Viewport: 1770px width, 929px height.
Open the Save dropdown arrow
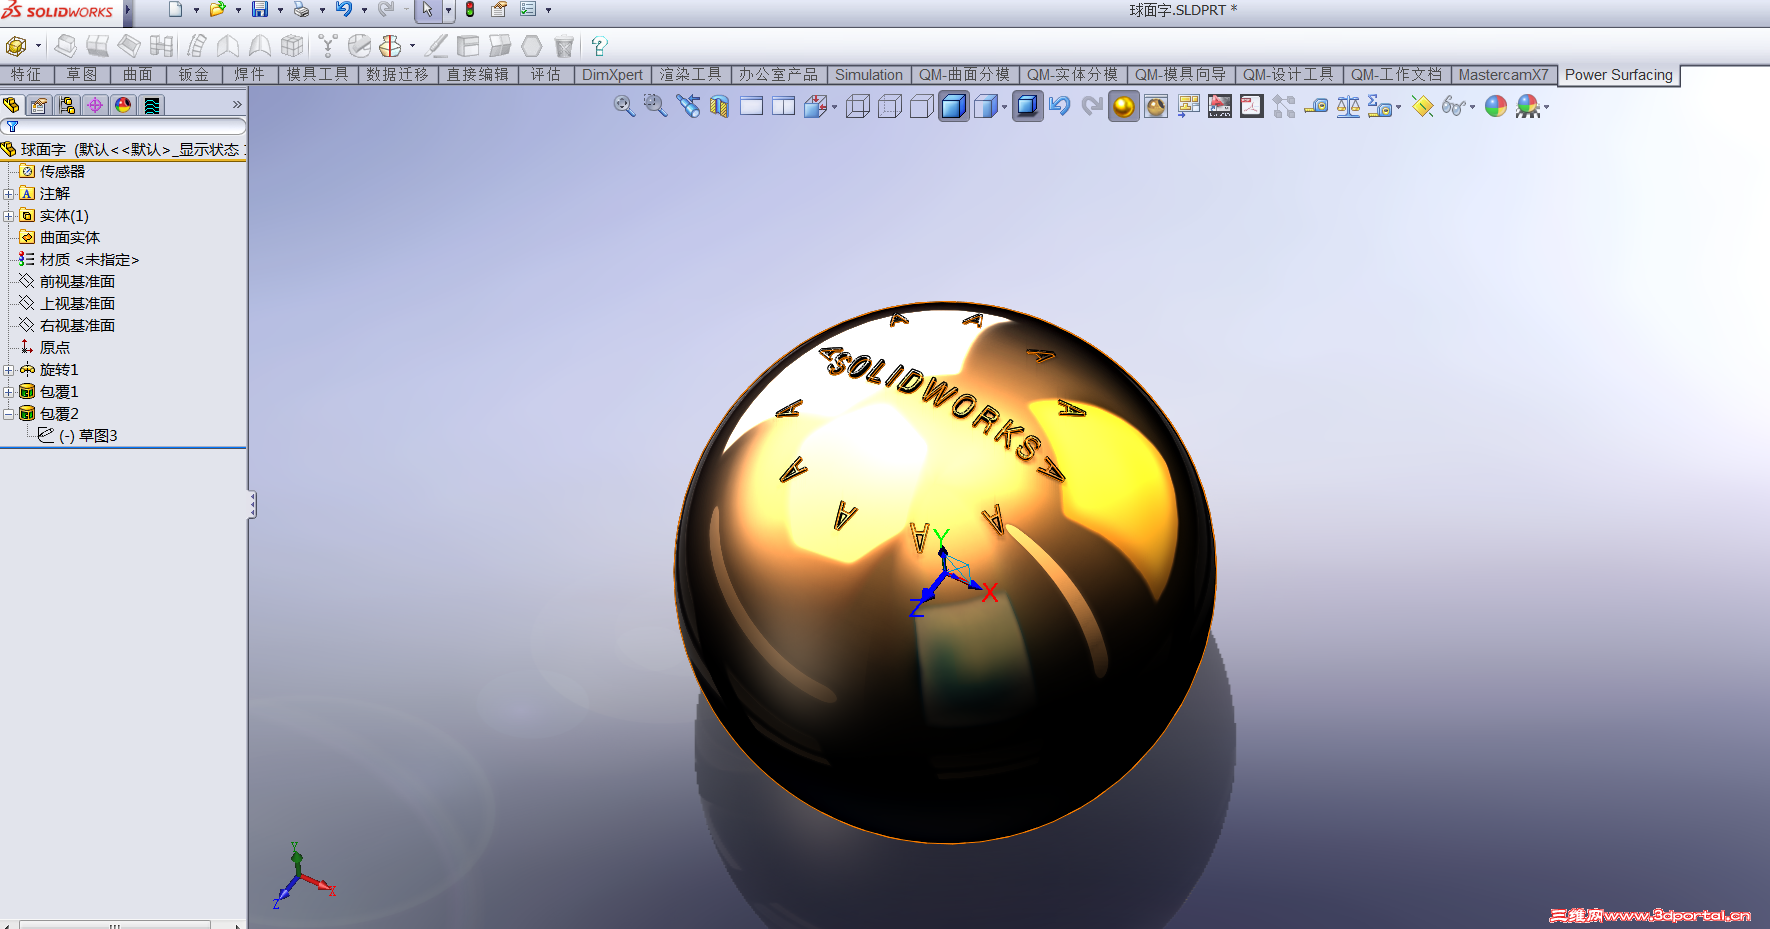coord(280,10)
